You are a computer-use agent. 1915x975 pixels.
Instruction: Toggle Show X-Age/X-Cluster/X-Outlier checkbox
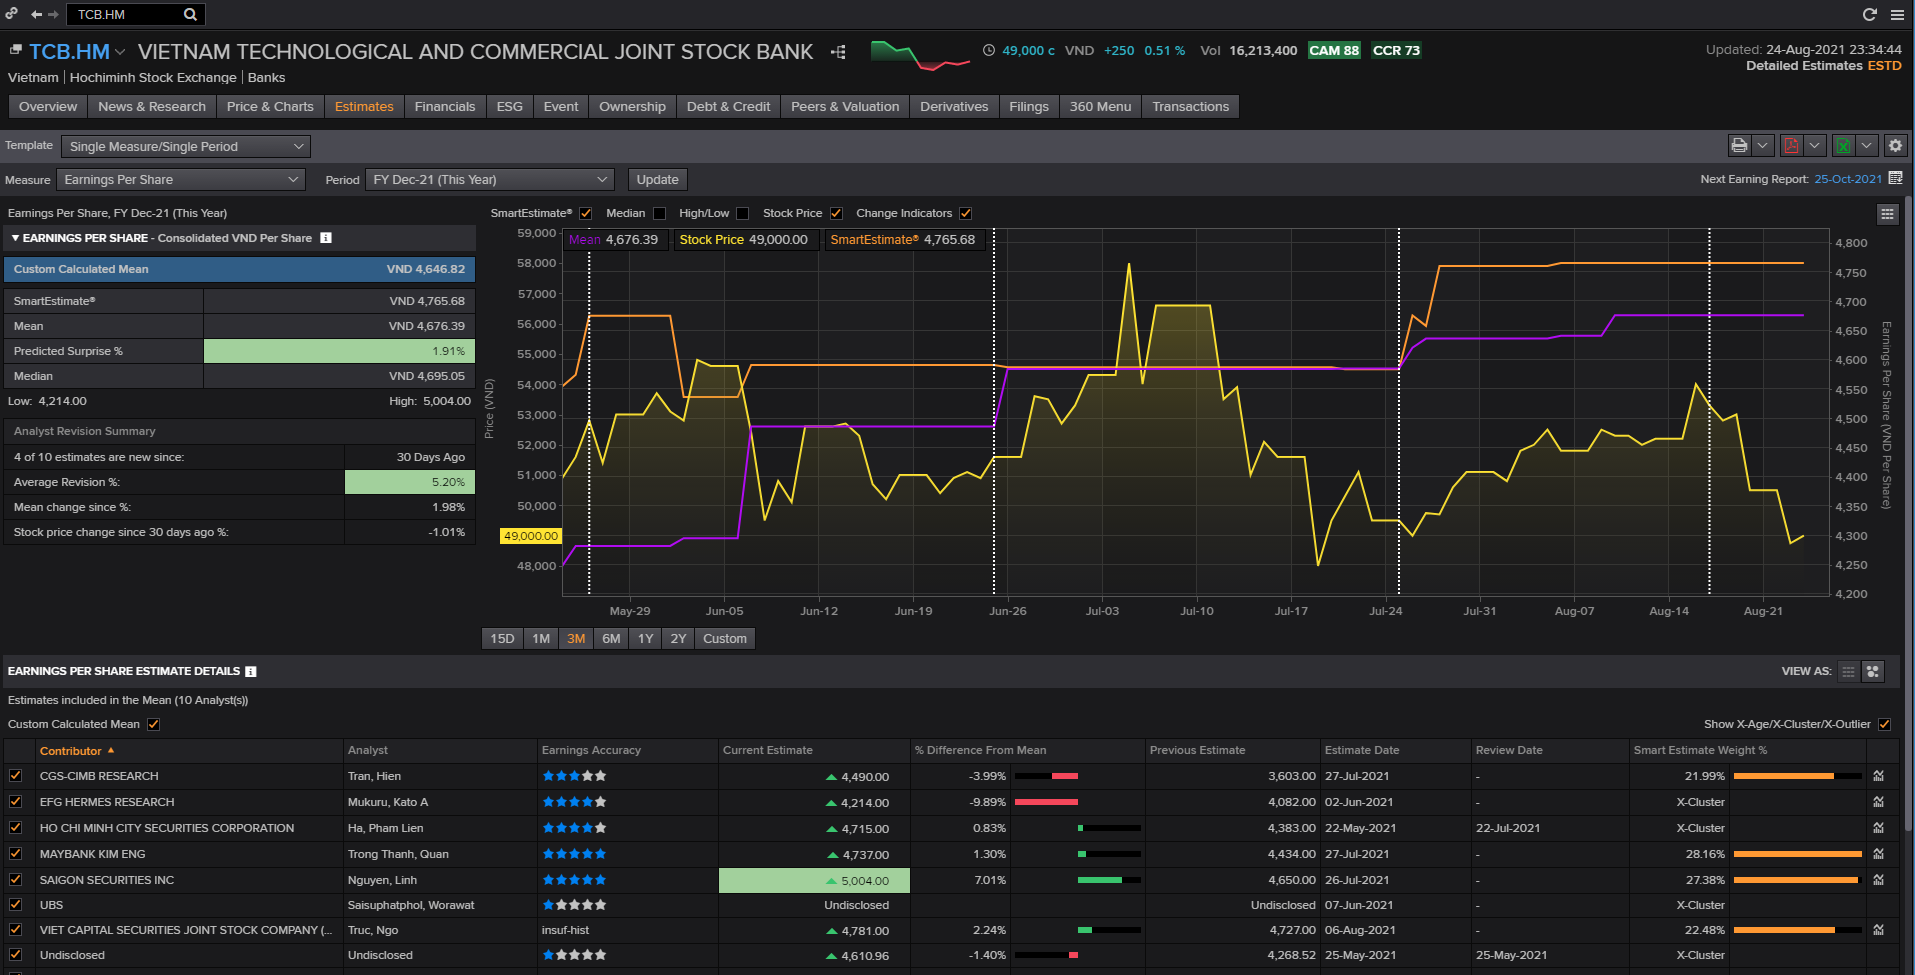(x=1884, y=724)
